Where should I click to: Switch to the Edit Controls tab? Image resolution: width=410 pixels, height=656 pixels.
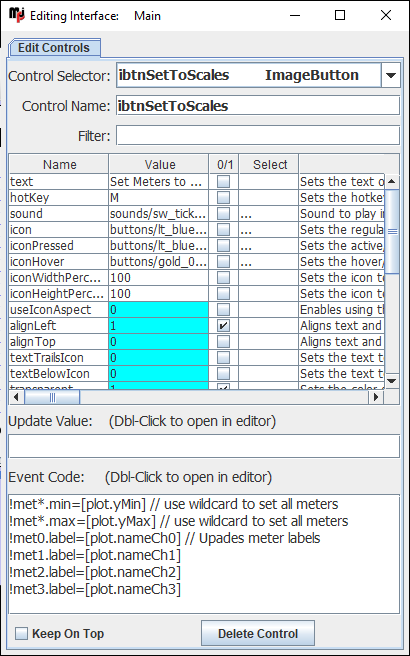(54, 48)
